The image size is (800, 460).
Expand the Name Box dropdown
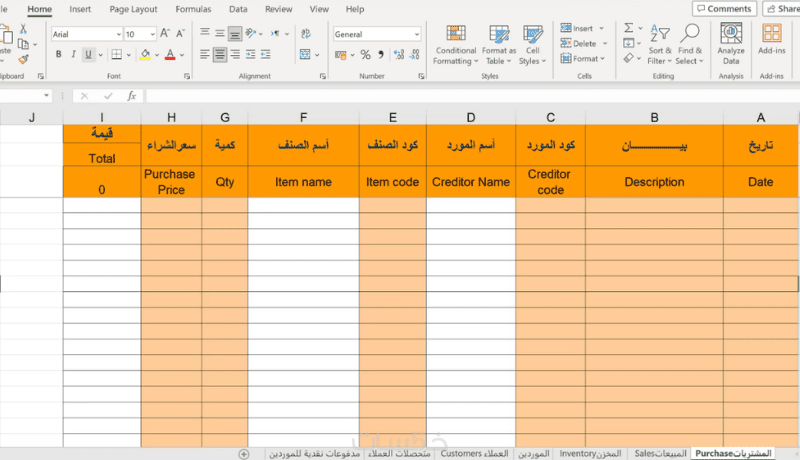pyautogui.click(x=46, y=95)
